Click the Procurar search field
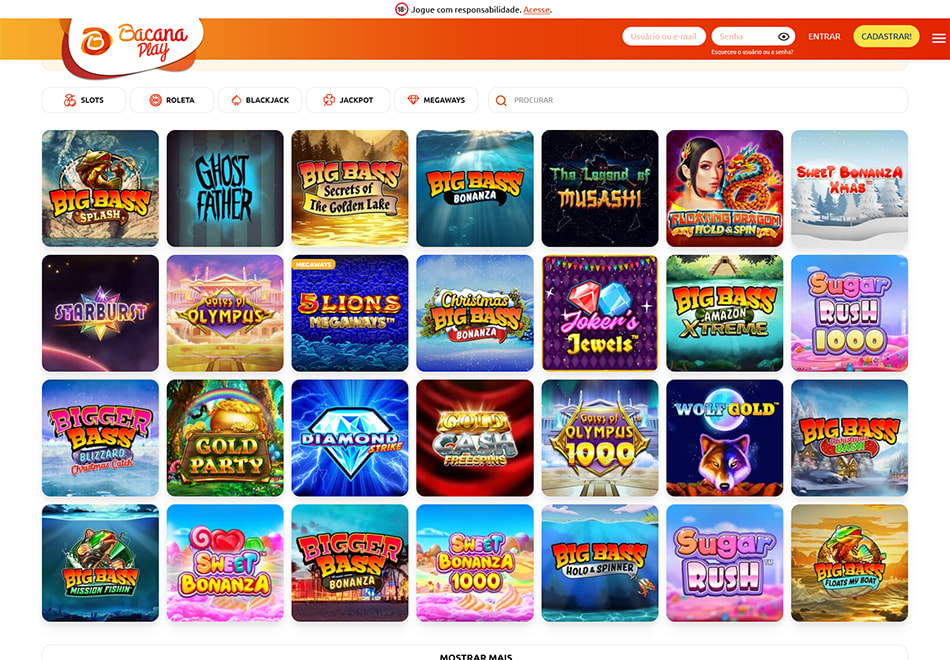 tap(698, 100)
